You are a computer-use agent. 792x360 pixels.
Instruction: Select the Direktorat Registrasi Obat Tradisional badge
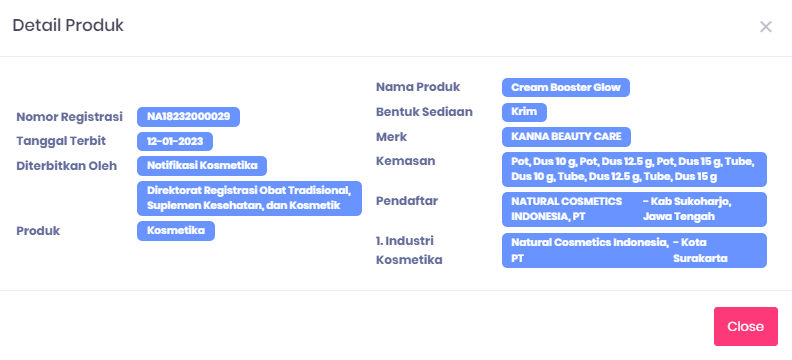[250, 198]
